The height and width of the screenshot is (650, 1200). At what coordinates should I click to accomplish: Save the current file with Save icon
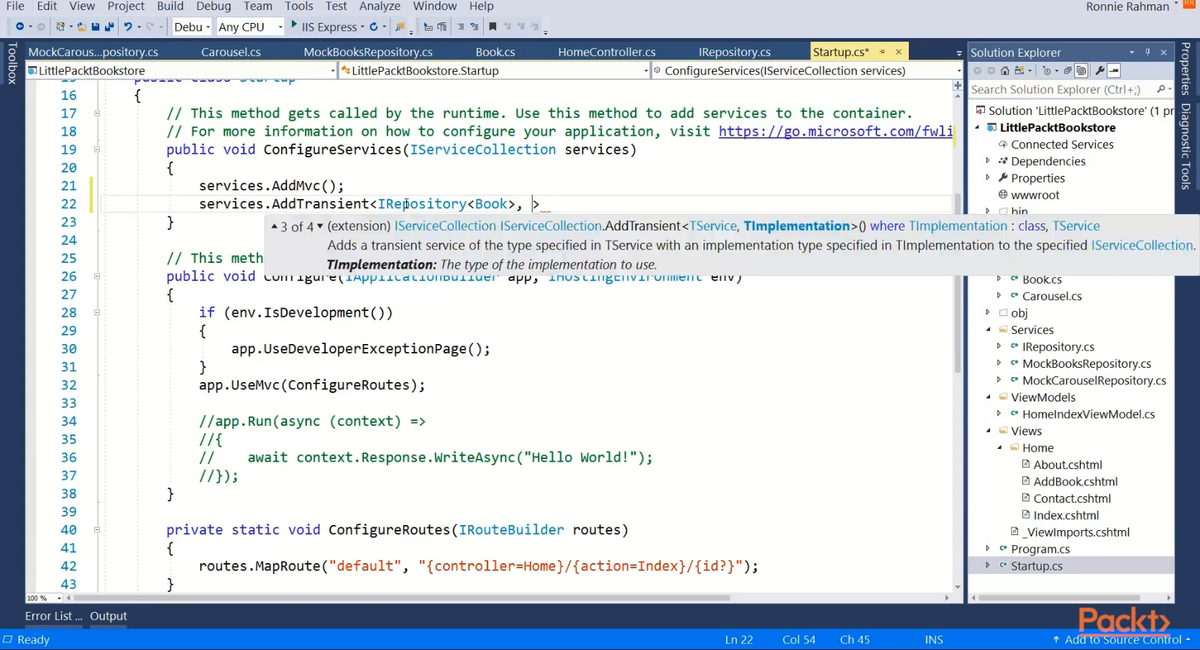click(96, 27)
